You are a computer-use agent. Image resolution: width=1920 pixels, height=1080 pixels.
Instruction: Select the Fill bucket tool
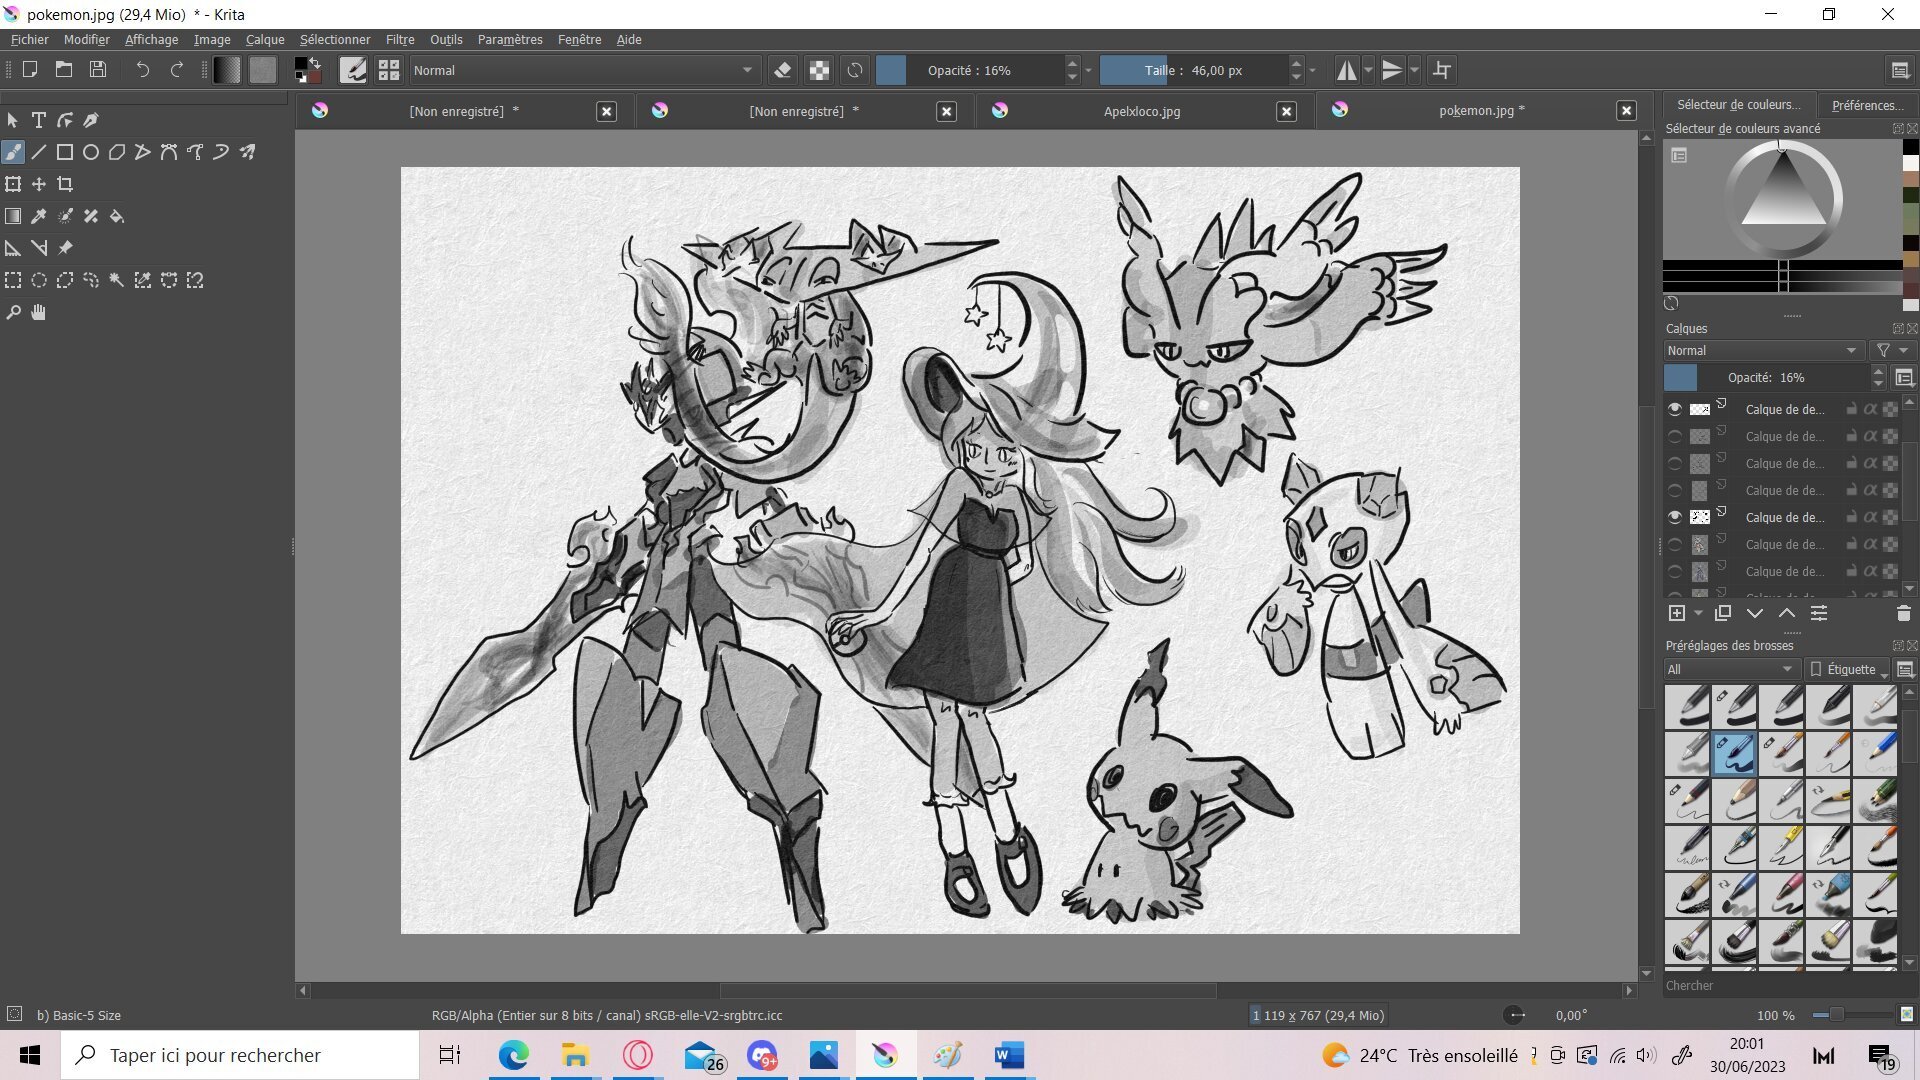(117, 216)
